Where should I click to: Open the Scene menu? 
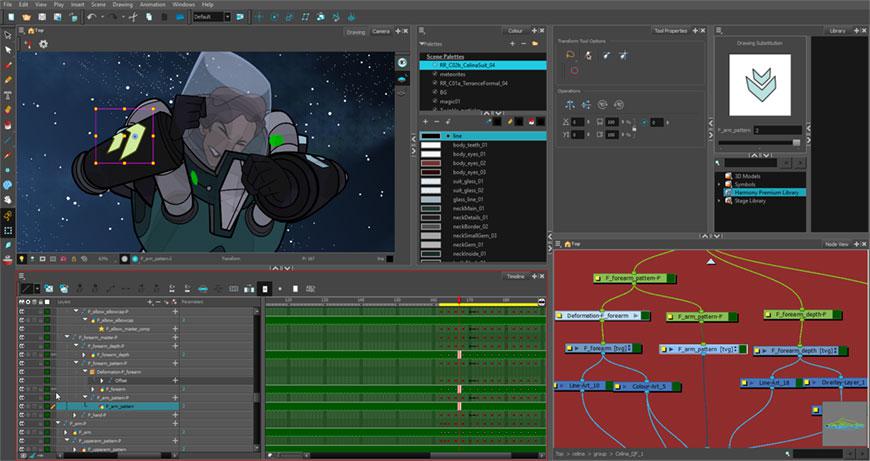(x=98, y=4)
